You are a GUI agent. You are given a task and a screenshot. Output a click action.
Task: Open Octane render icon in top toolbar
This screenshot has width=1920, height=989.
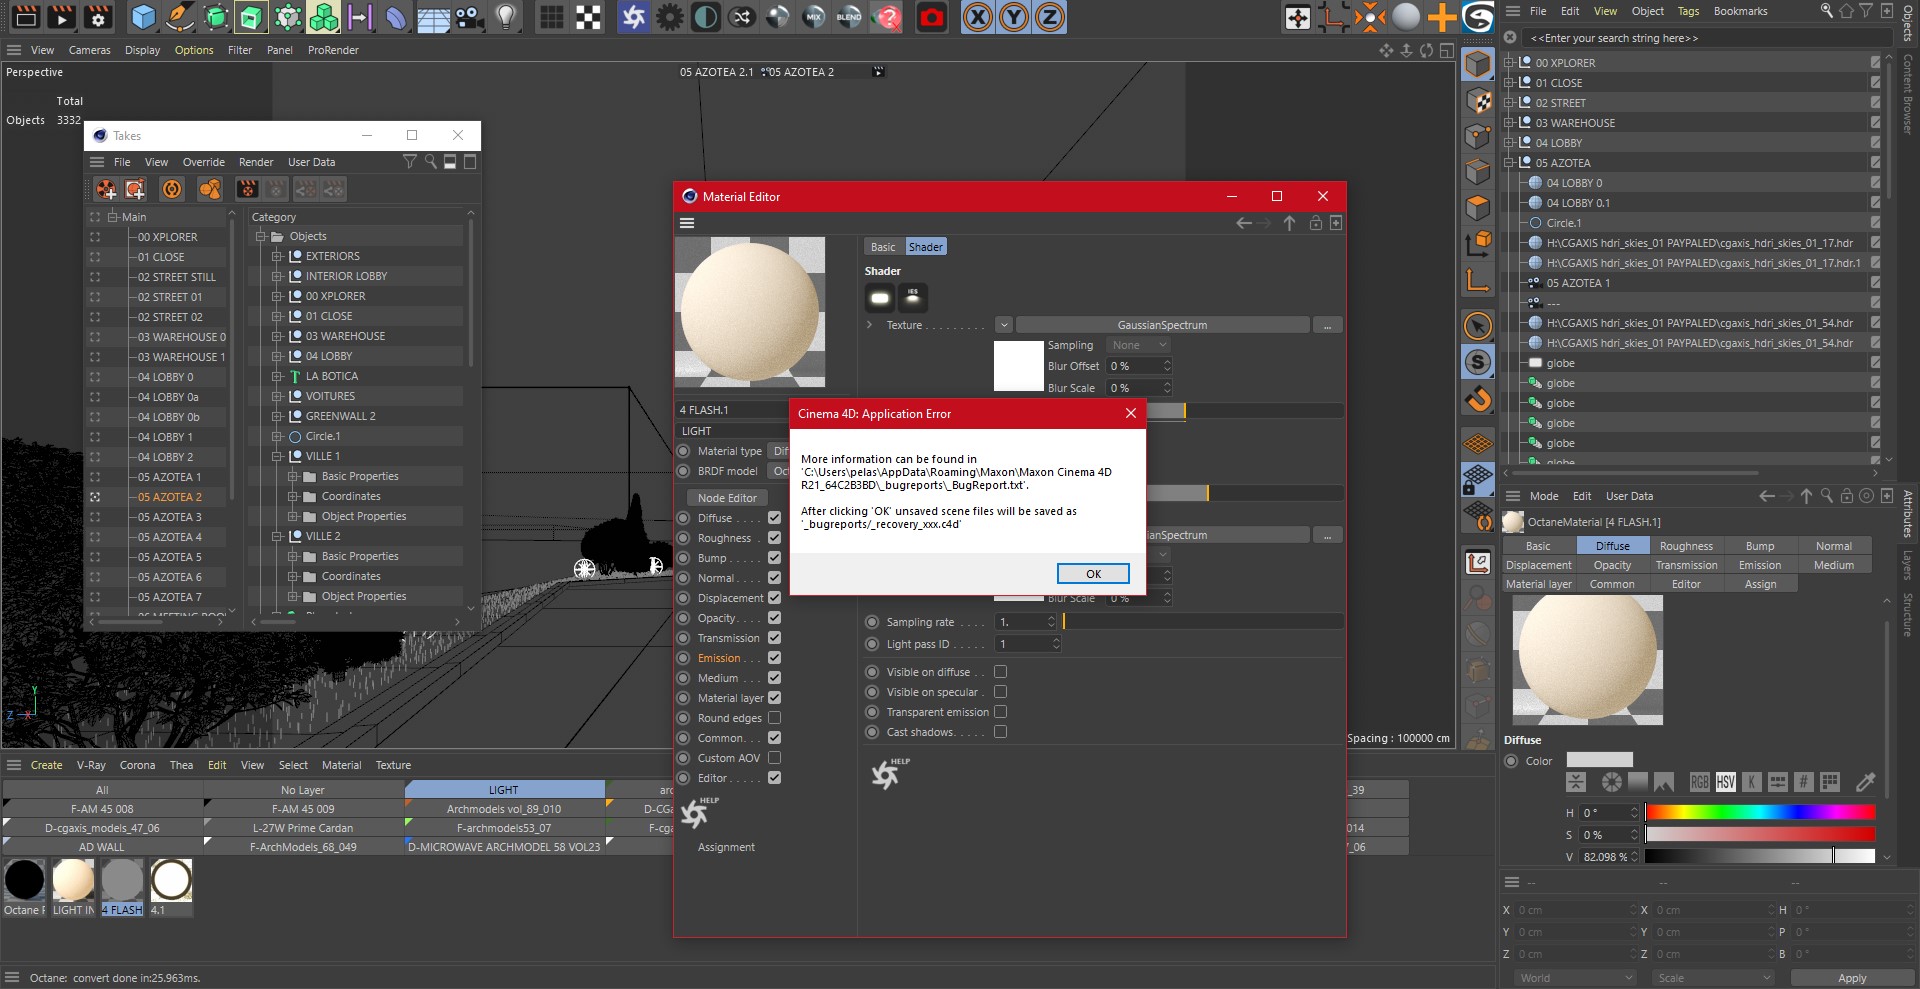point(633,17)
